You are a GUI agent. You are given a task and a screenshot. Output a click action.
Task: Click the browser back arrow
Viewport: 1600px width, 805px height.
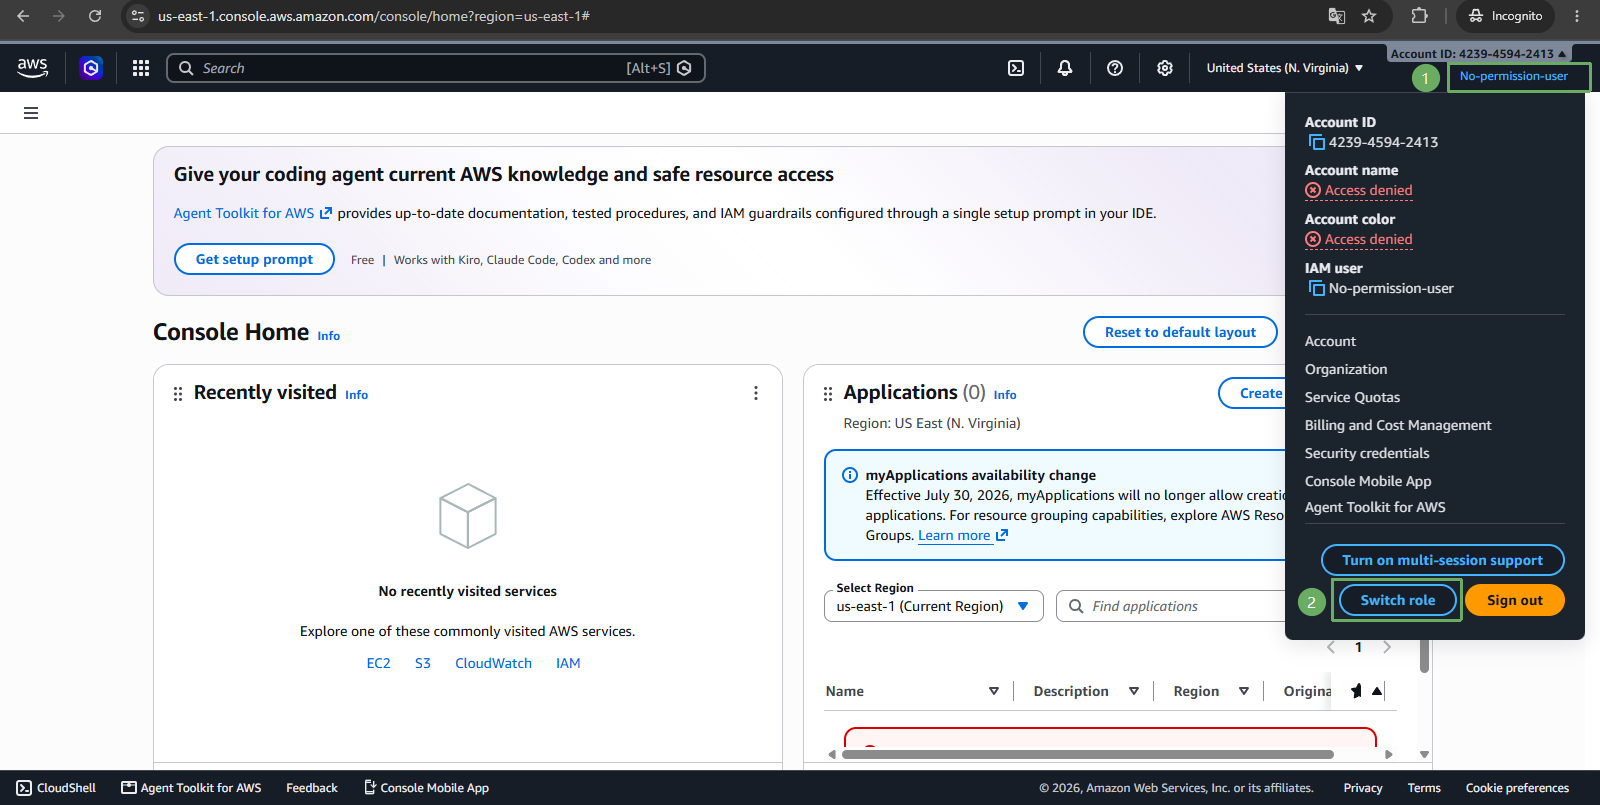(x=23, y=16)
